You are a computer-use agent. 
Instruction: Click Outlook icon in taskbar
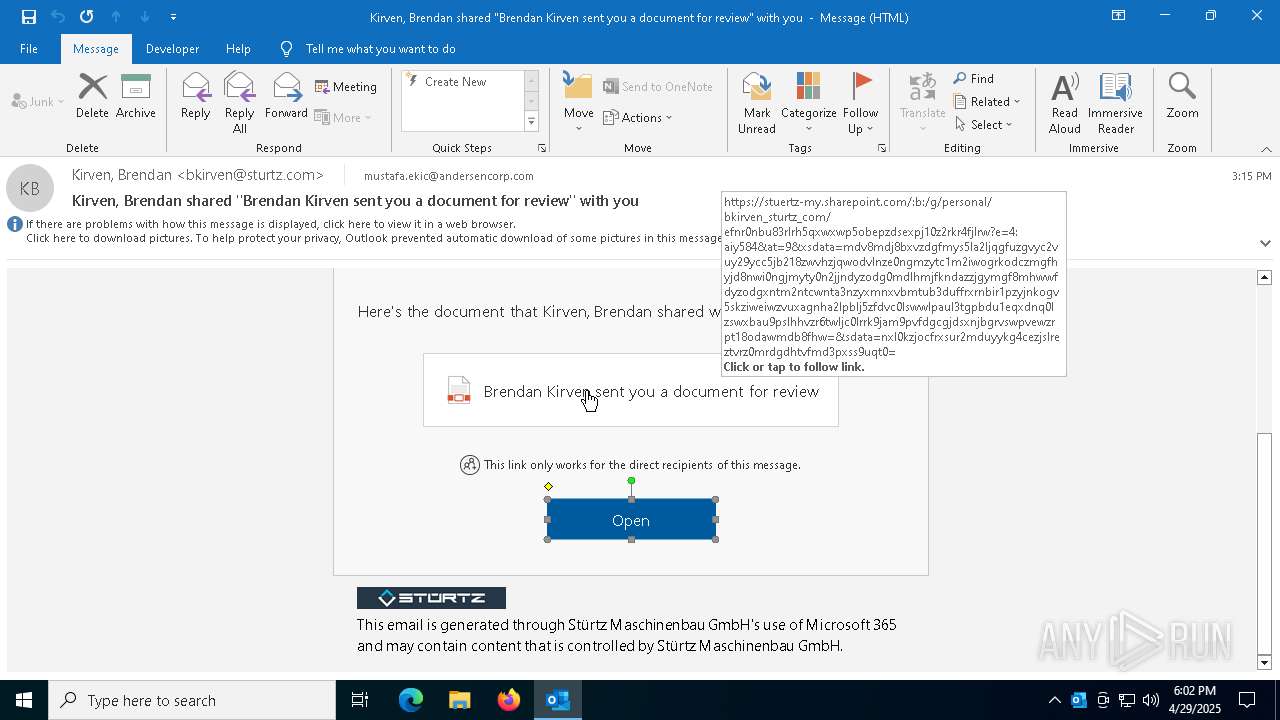[x=558, y=700]
